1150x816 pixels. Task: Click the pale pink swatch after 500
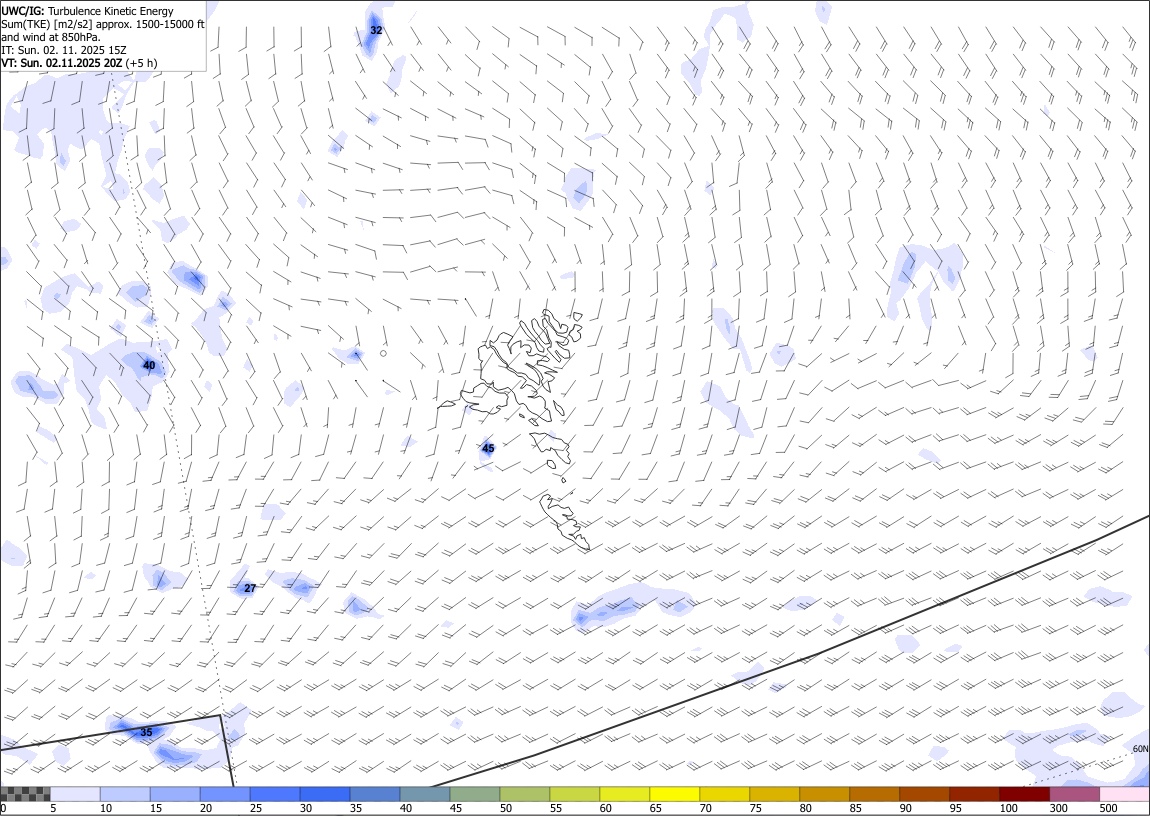click(1124, 794)
